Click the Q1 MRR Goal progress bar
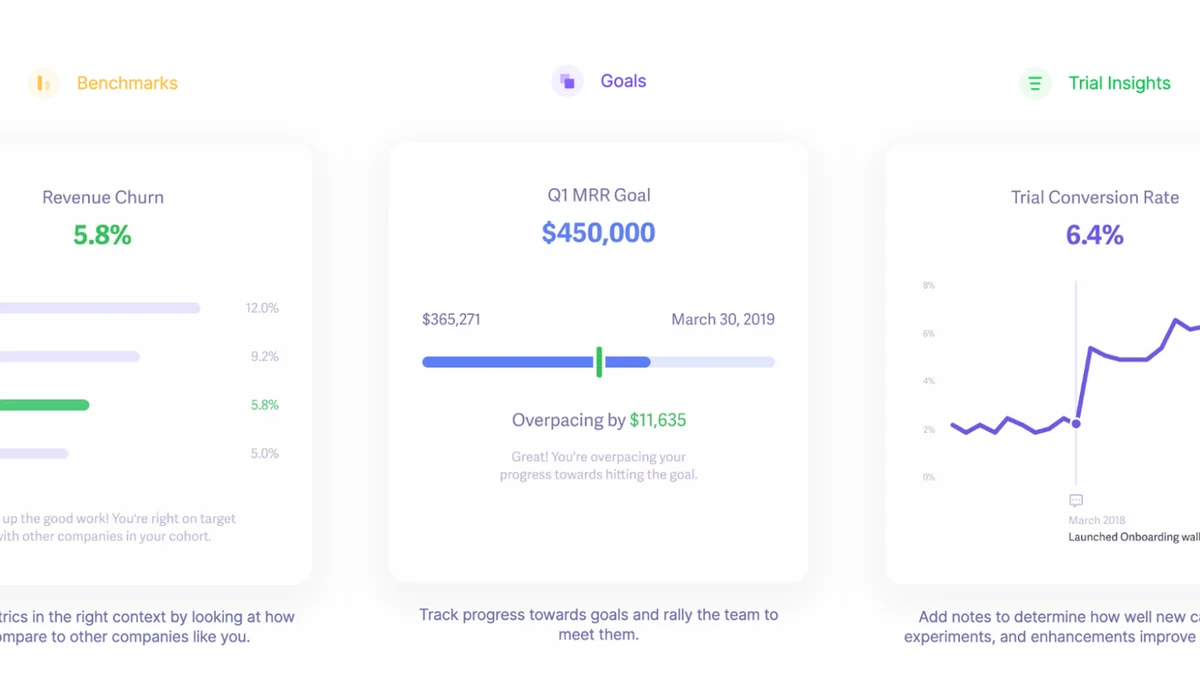Screen dimensions: 1200x675 [x=598, y=362]
